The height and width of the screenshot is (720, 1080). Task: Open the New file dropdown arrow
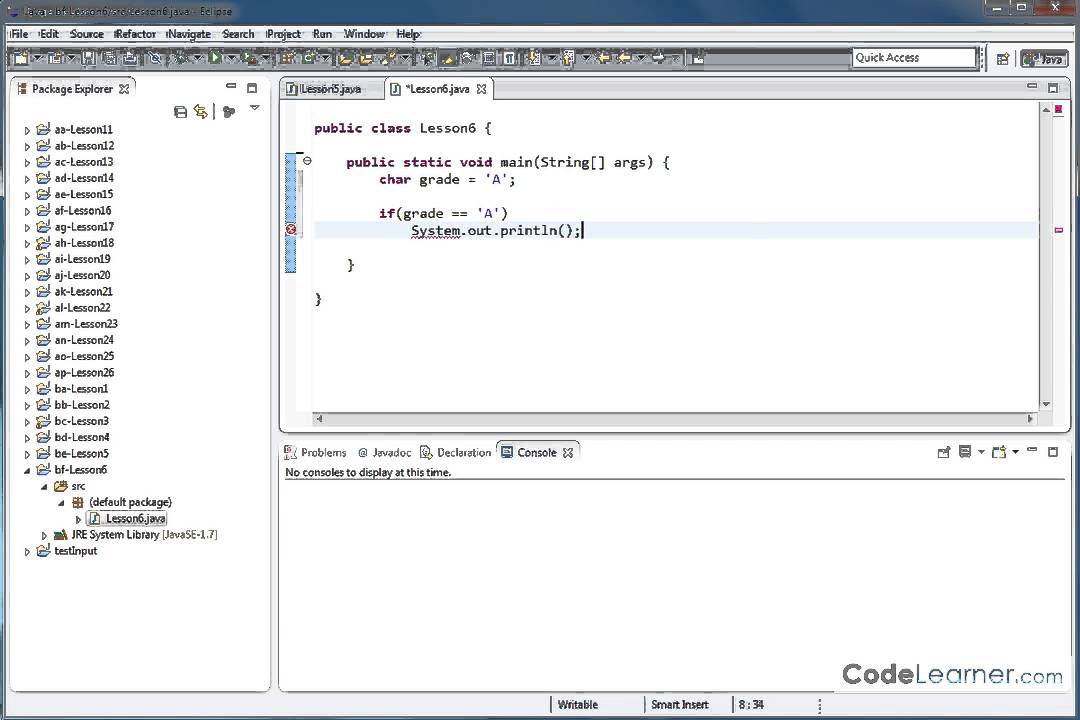point(37,59)
